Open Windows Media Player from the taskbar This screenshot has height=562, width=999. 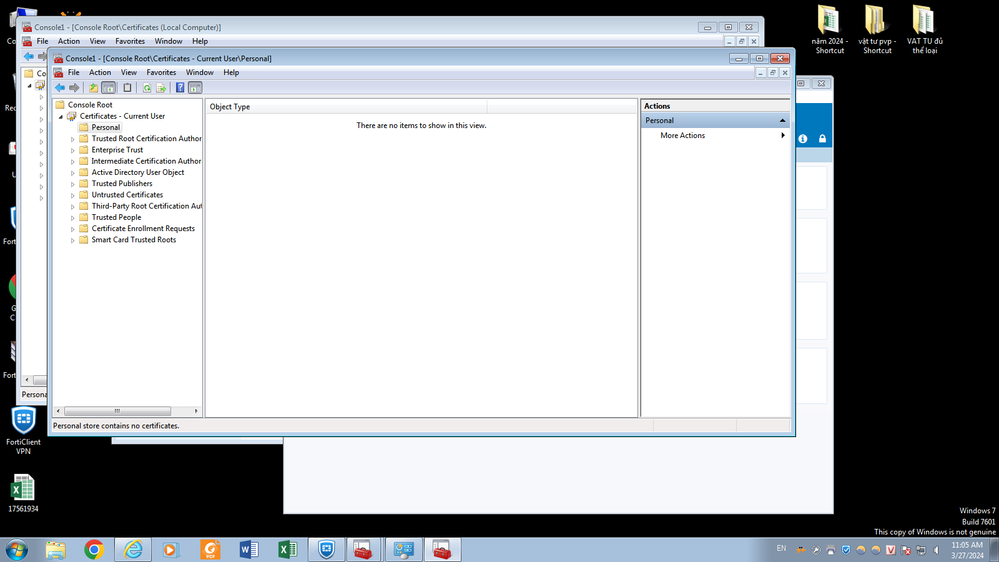click(170, 549)
